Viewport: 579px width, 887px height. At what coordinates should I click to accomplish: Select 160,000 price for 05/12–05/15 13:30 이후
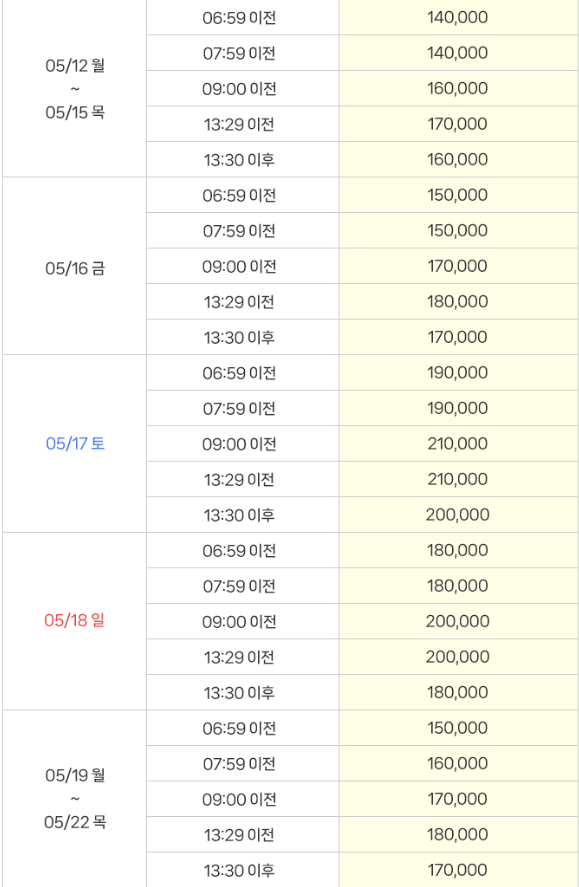coord(457,160)
